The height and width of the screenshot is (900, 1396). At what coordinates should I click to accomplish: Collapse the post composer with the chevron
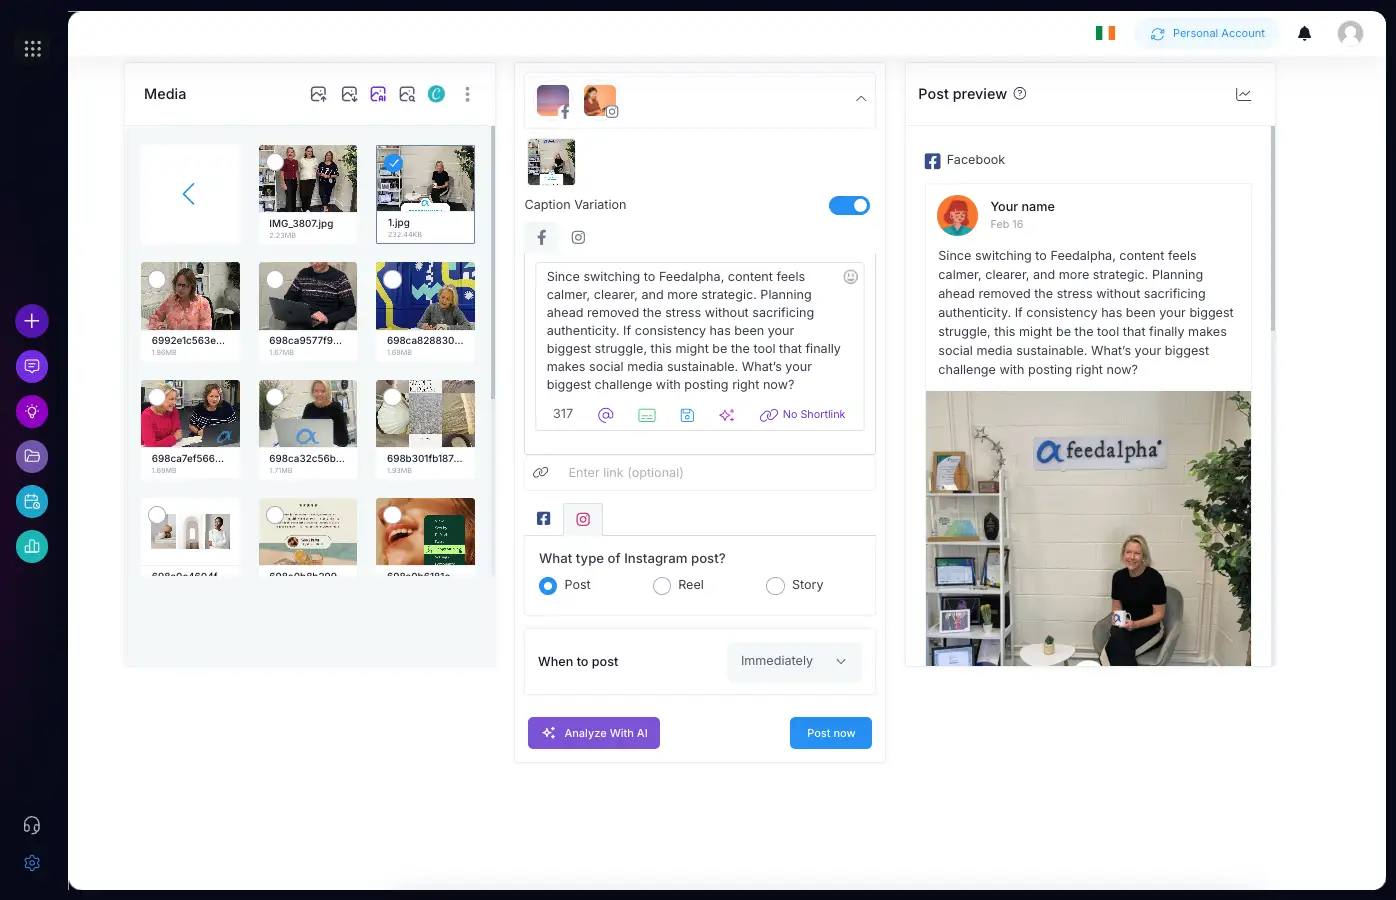coord(860,99)
